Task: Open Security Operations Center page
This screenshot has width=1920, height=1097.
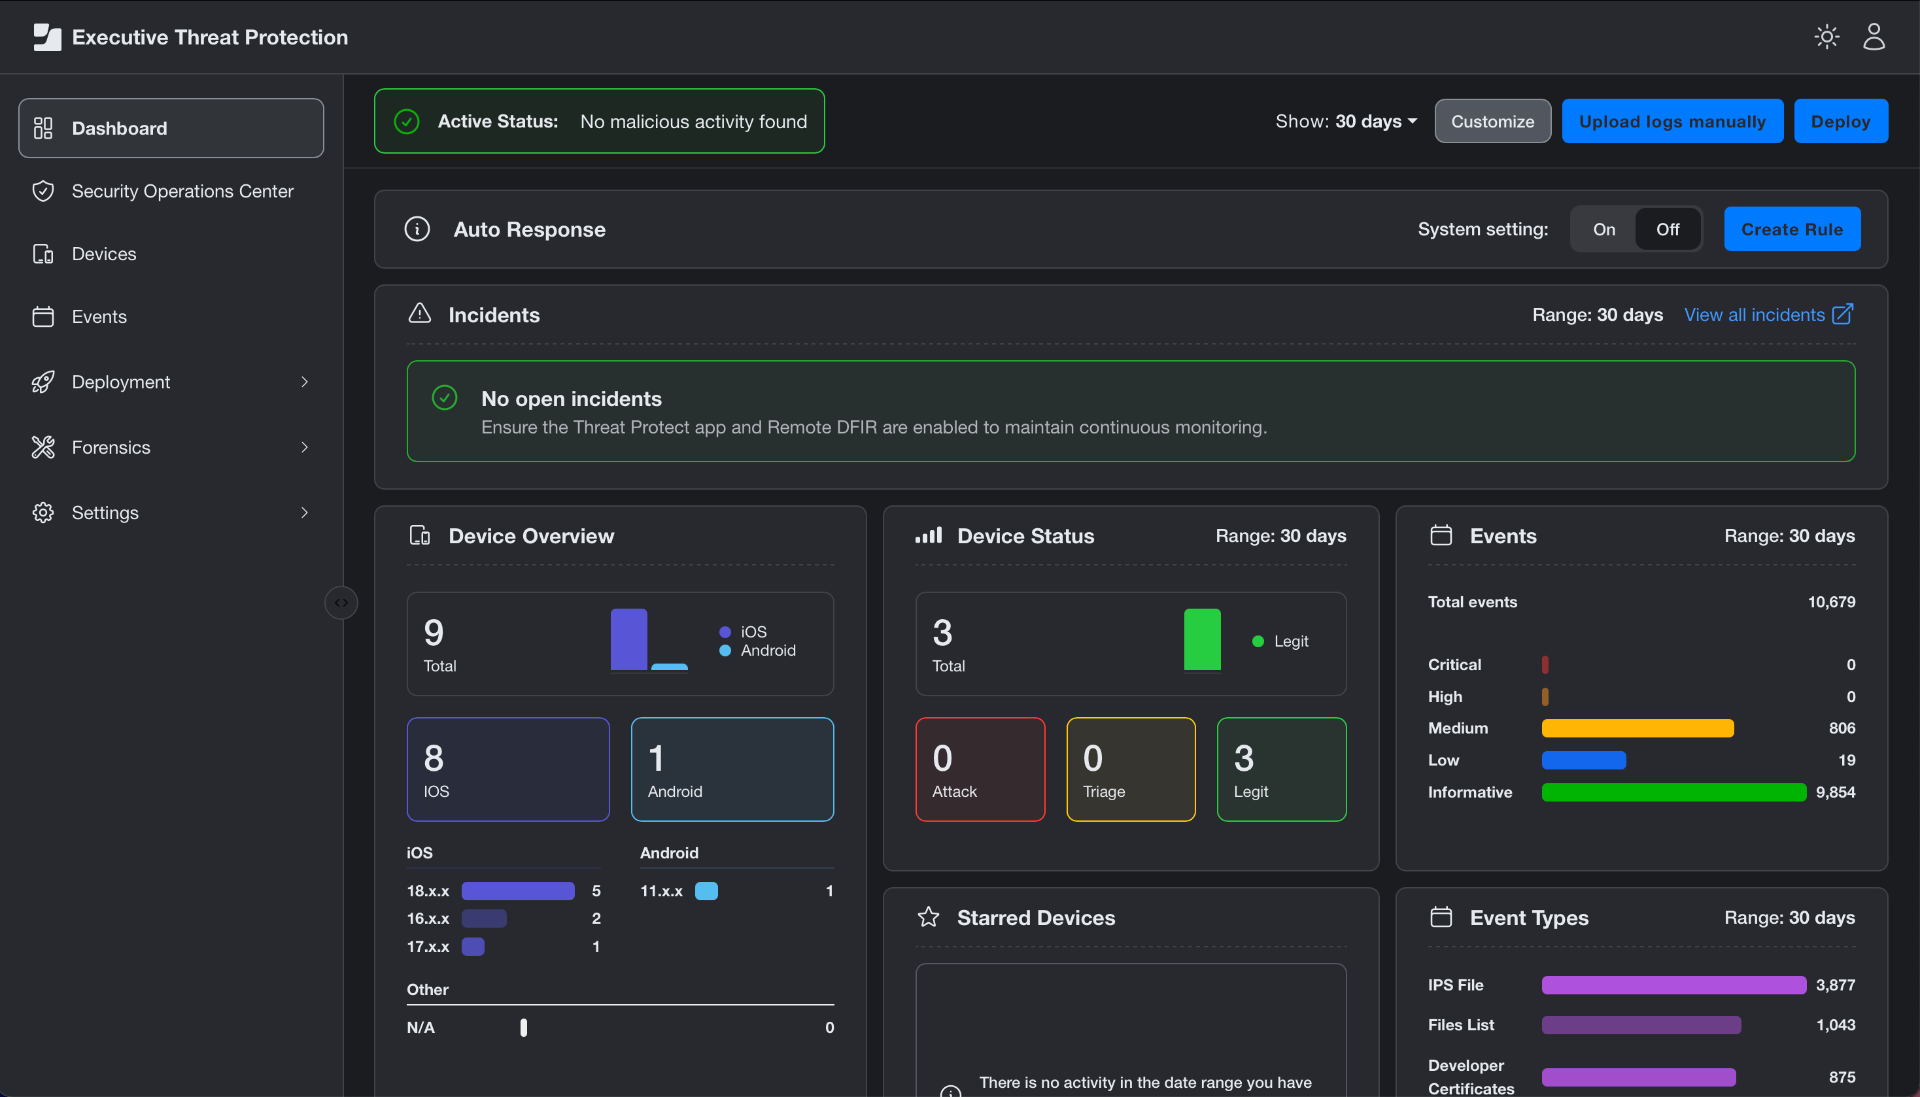Action: pos(171,191)
